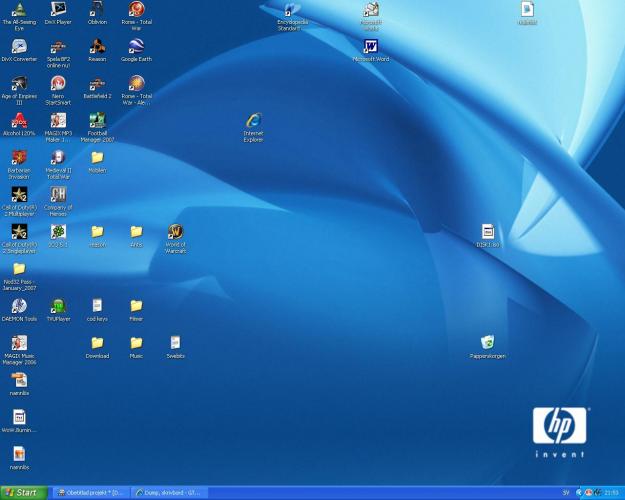Select Nero StartSmart icon
This screenshot has height=500, width=625.
pos(58,85)
